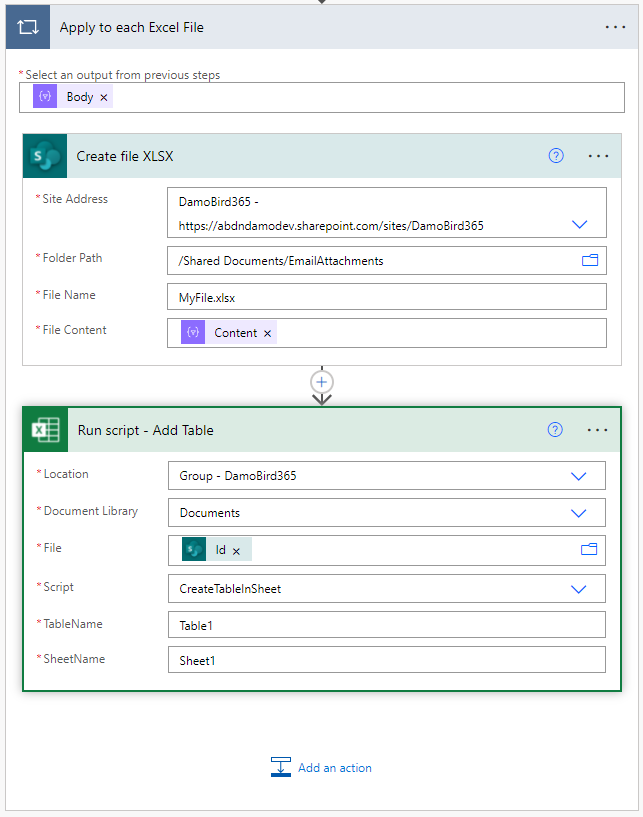Expand the Document Library dropdown
The image size is (643, 817).
coord(578,513)
